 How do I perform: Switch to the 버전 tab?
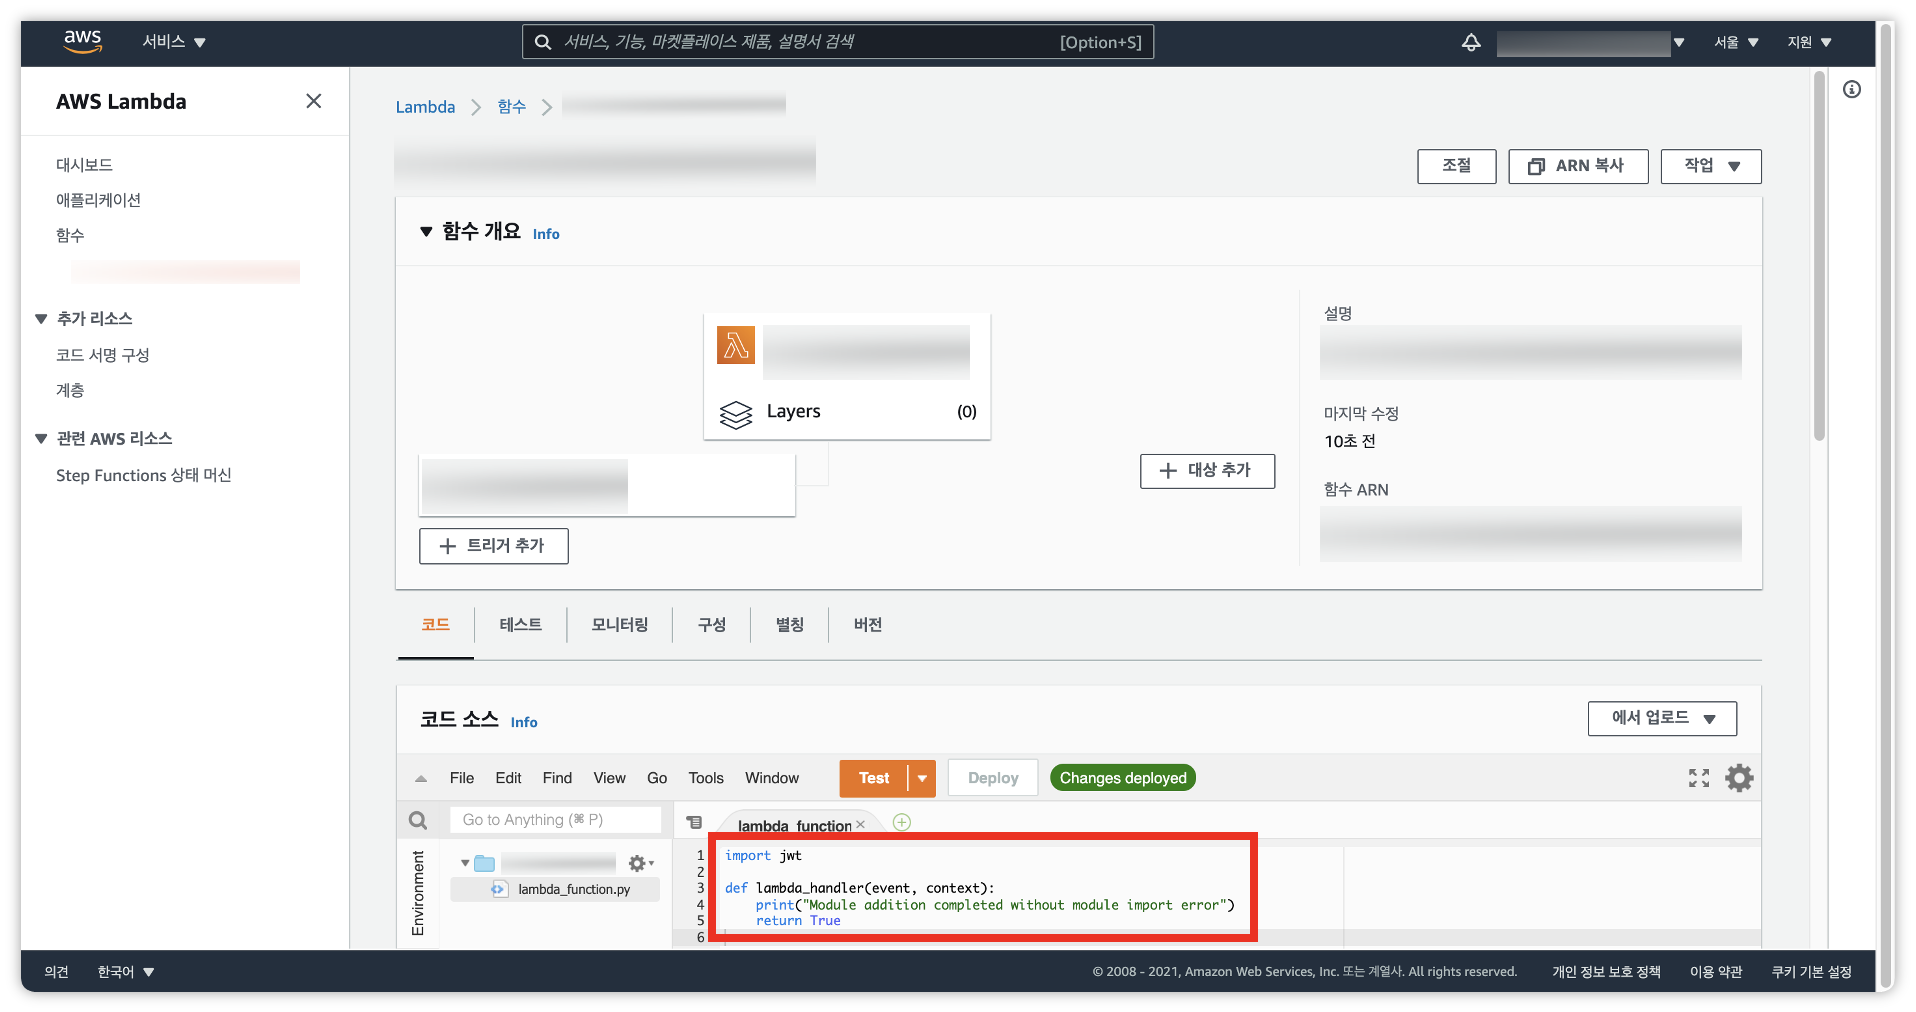867,625
